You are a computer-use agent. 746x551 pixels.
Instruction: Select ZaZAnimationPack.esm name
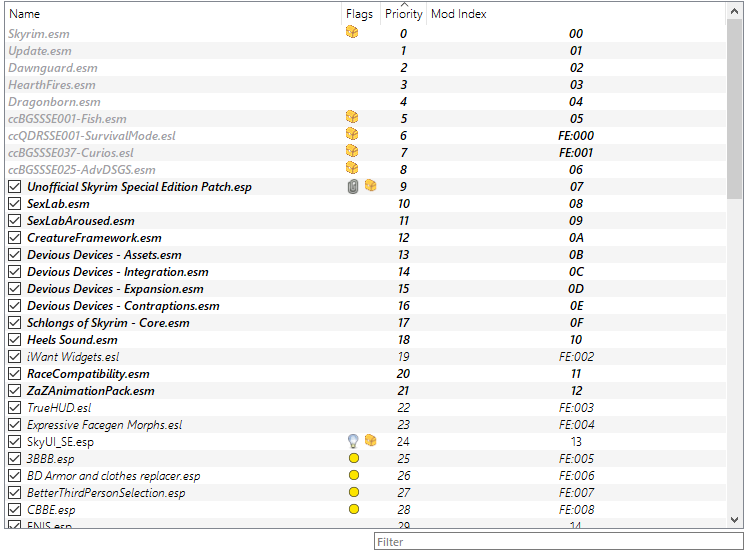[91, 391]
